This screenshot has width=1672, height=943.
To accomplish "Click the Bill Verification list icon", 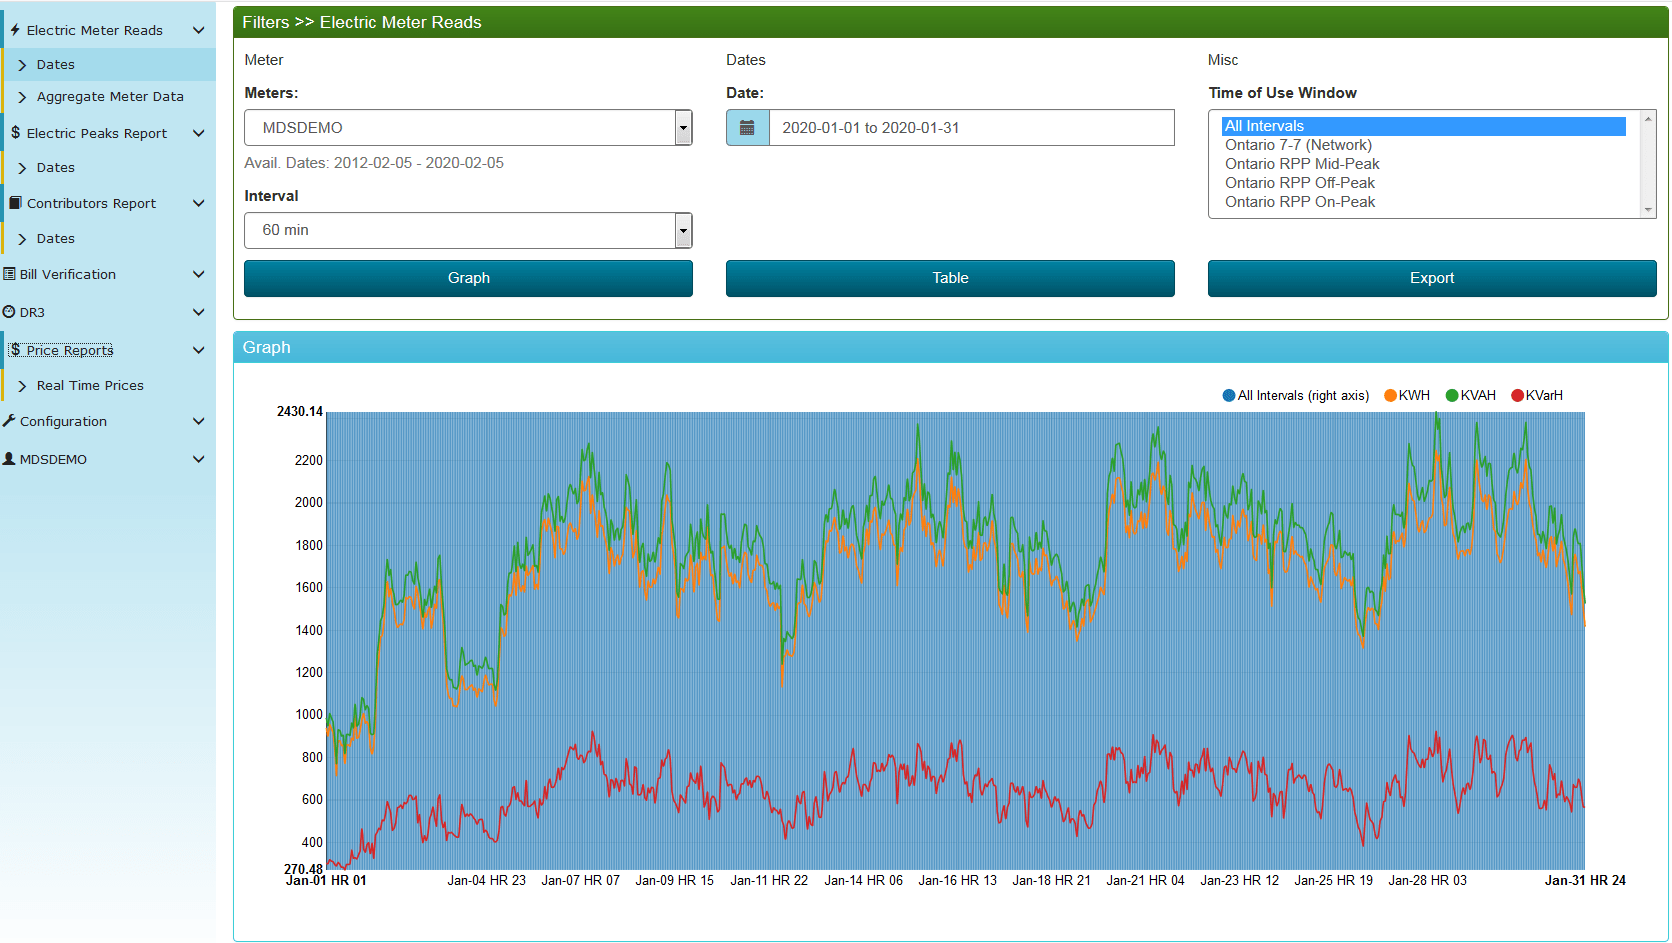I will coord(9,273).
